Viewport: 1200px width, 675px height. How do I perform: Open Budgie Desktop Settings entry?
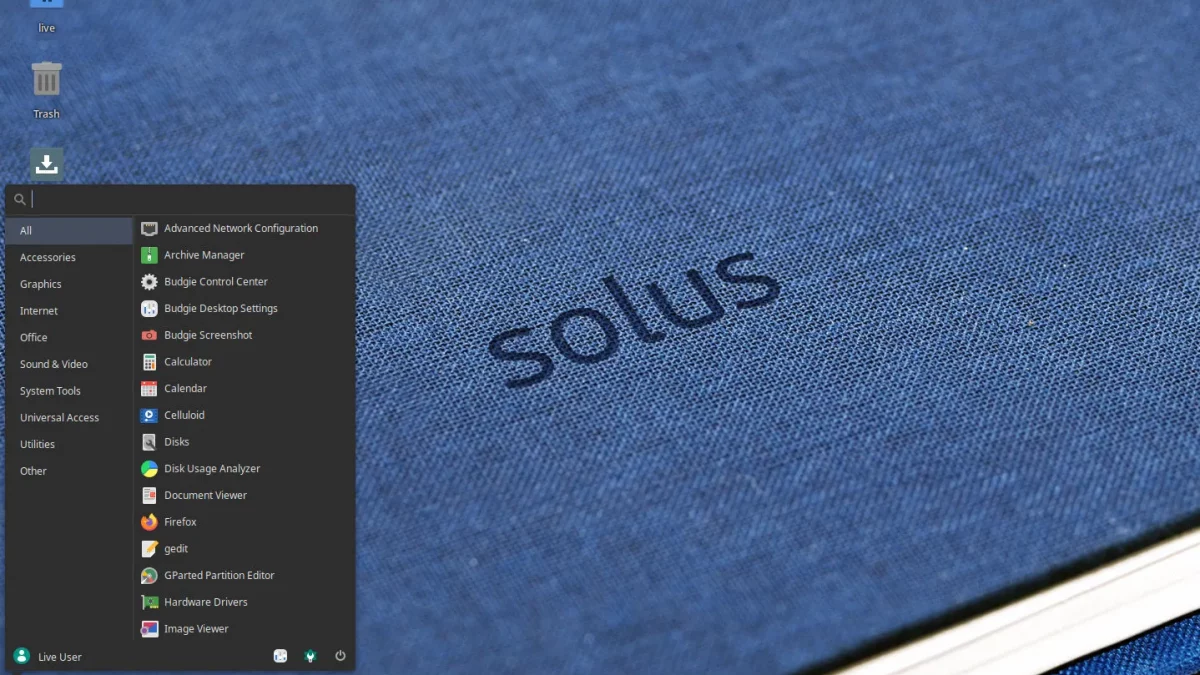point(246,308)
